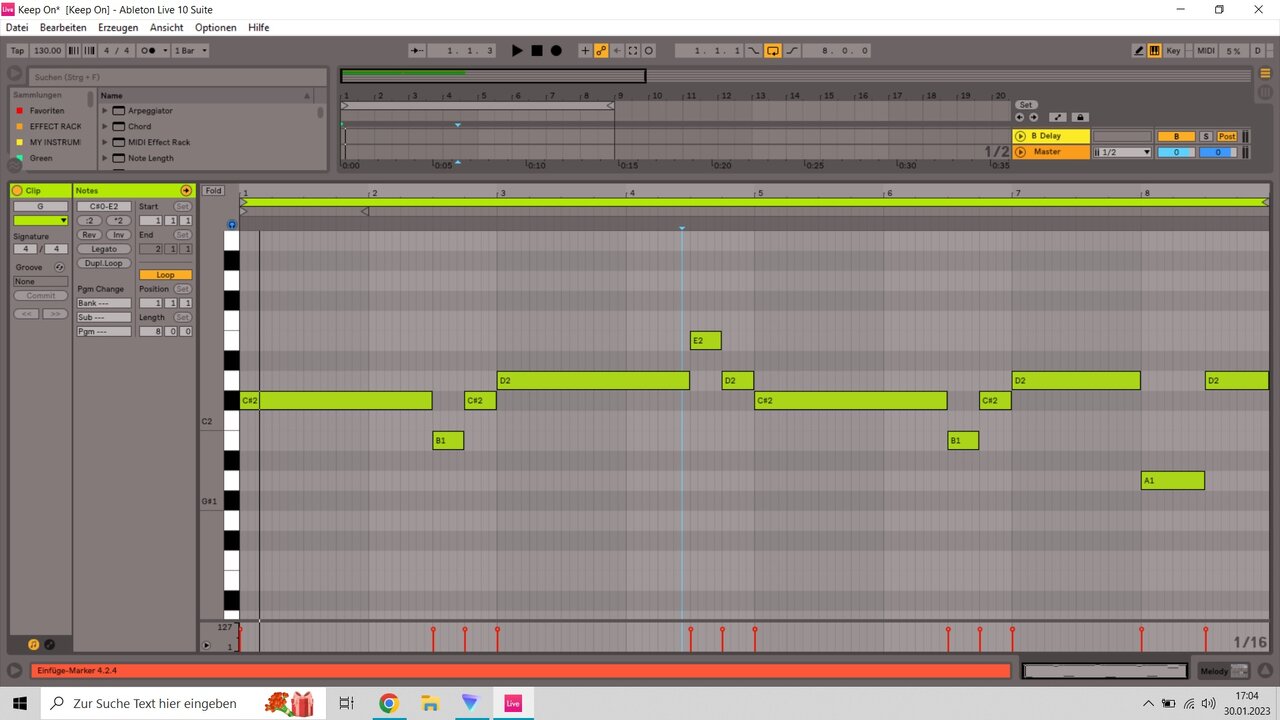Click the *2 double tempo button

point(118,220)
